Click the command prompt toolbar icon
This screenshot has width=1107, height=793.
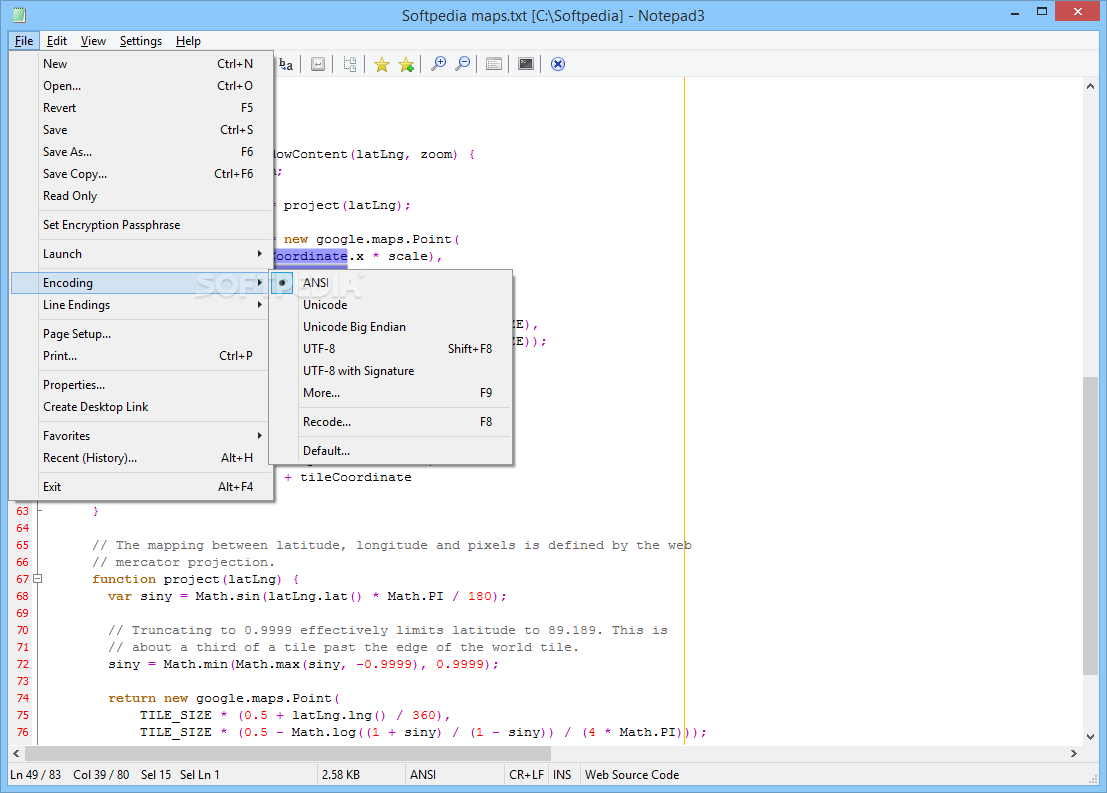[x=526, y=64]
